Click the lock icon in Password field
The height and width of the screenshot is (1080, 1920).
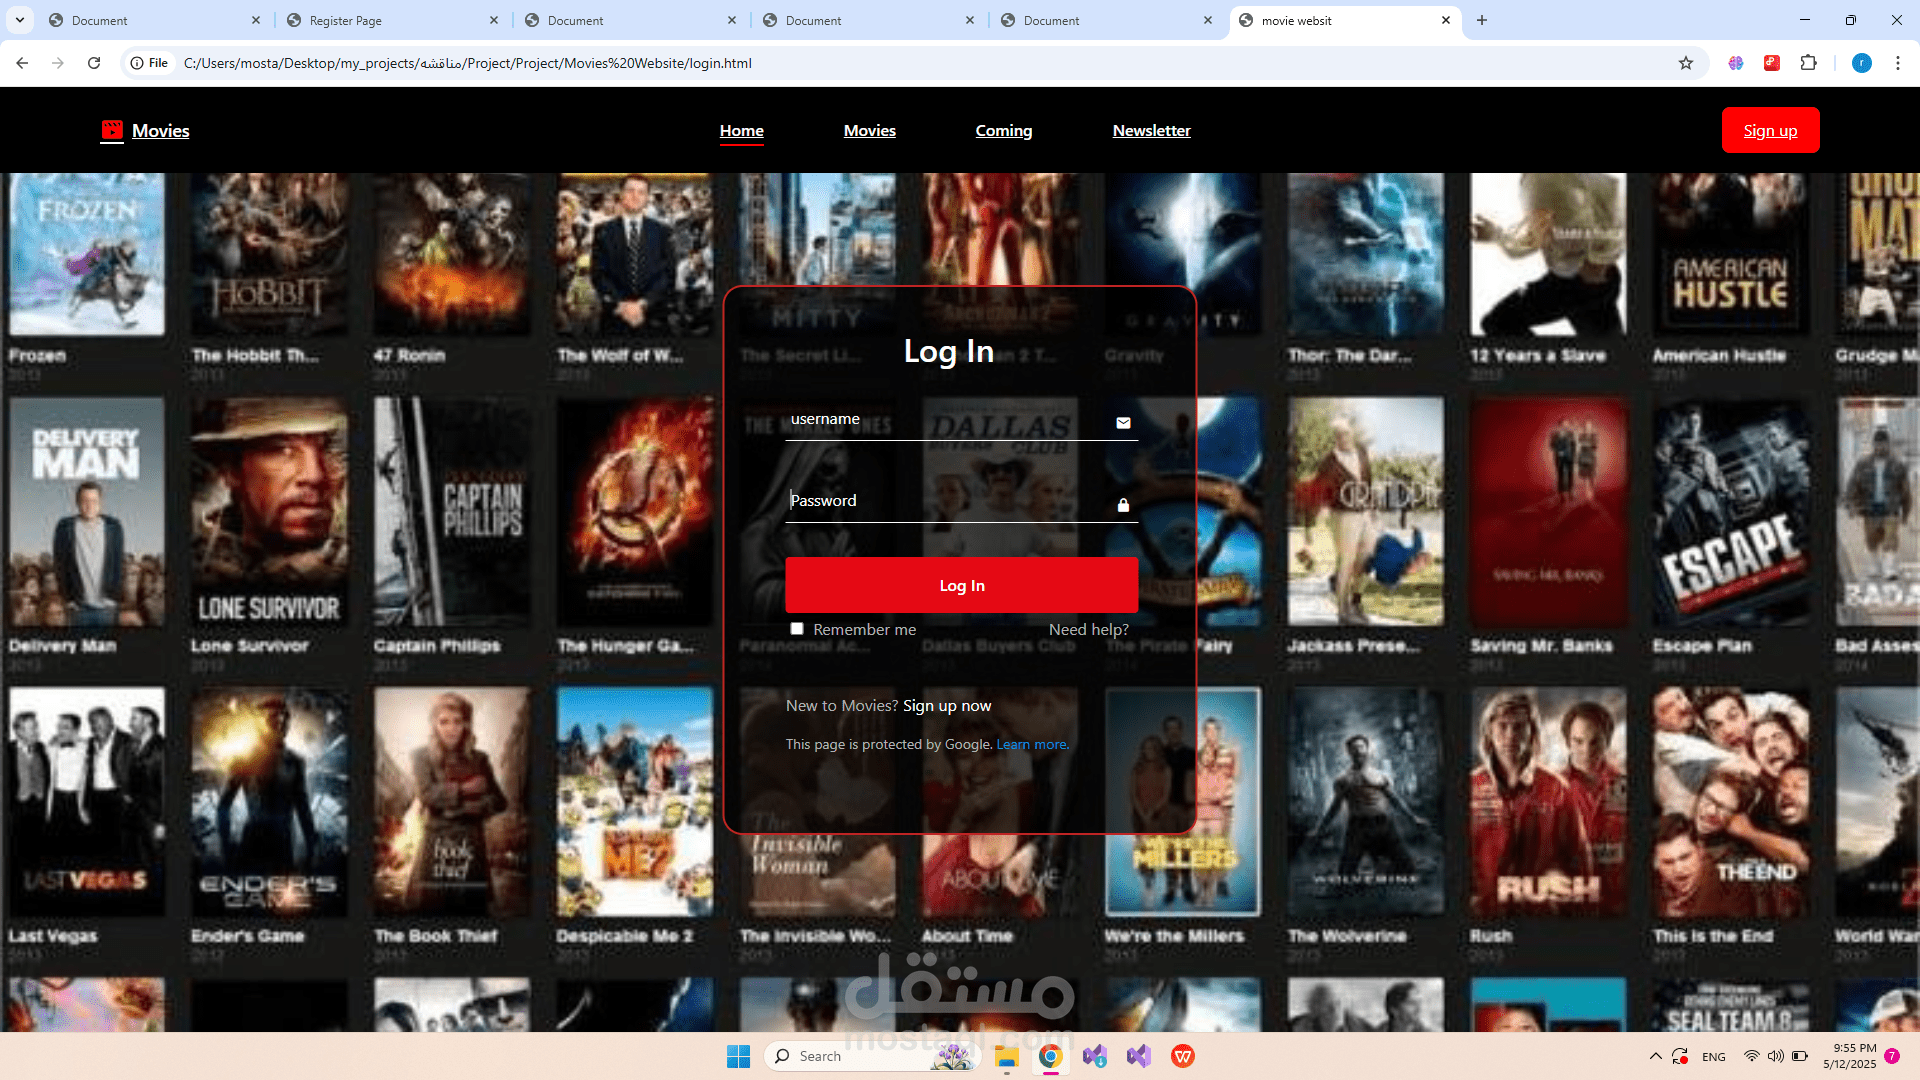click(1123, 505)
